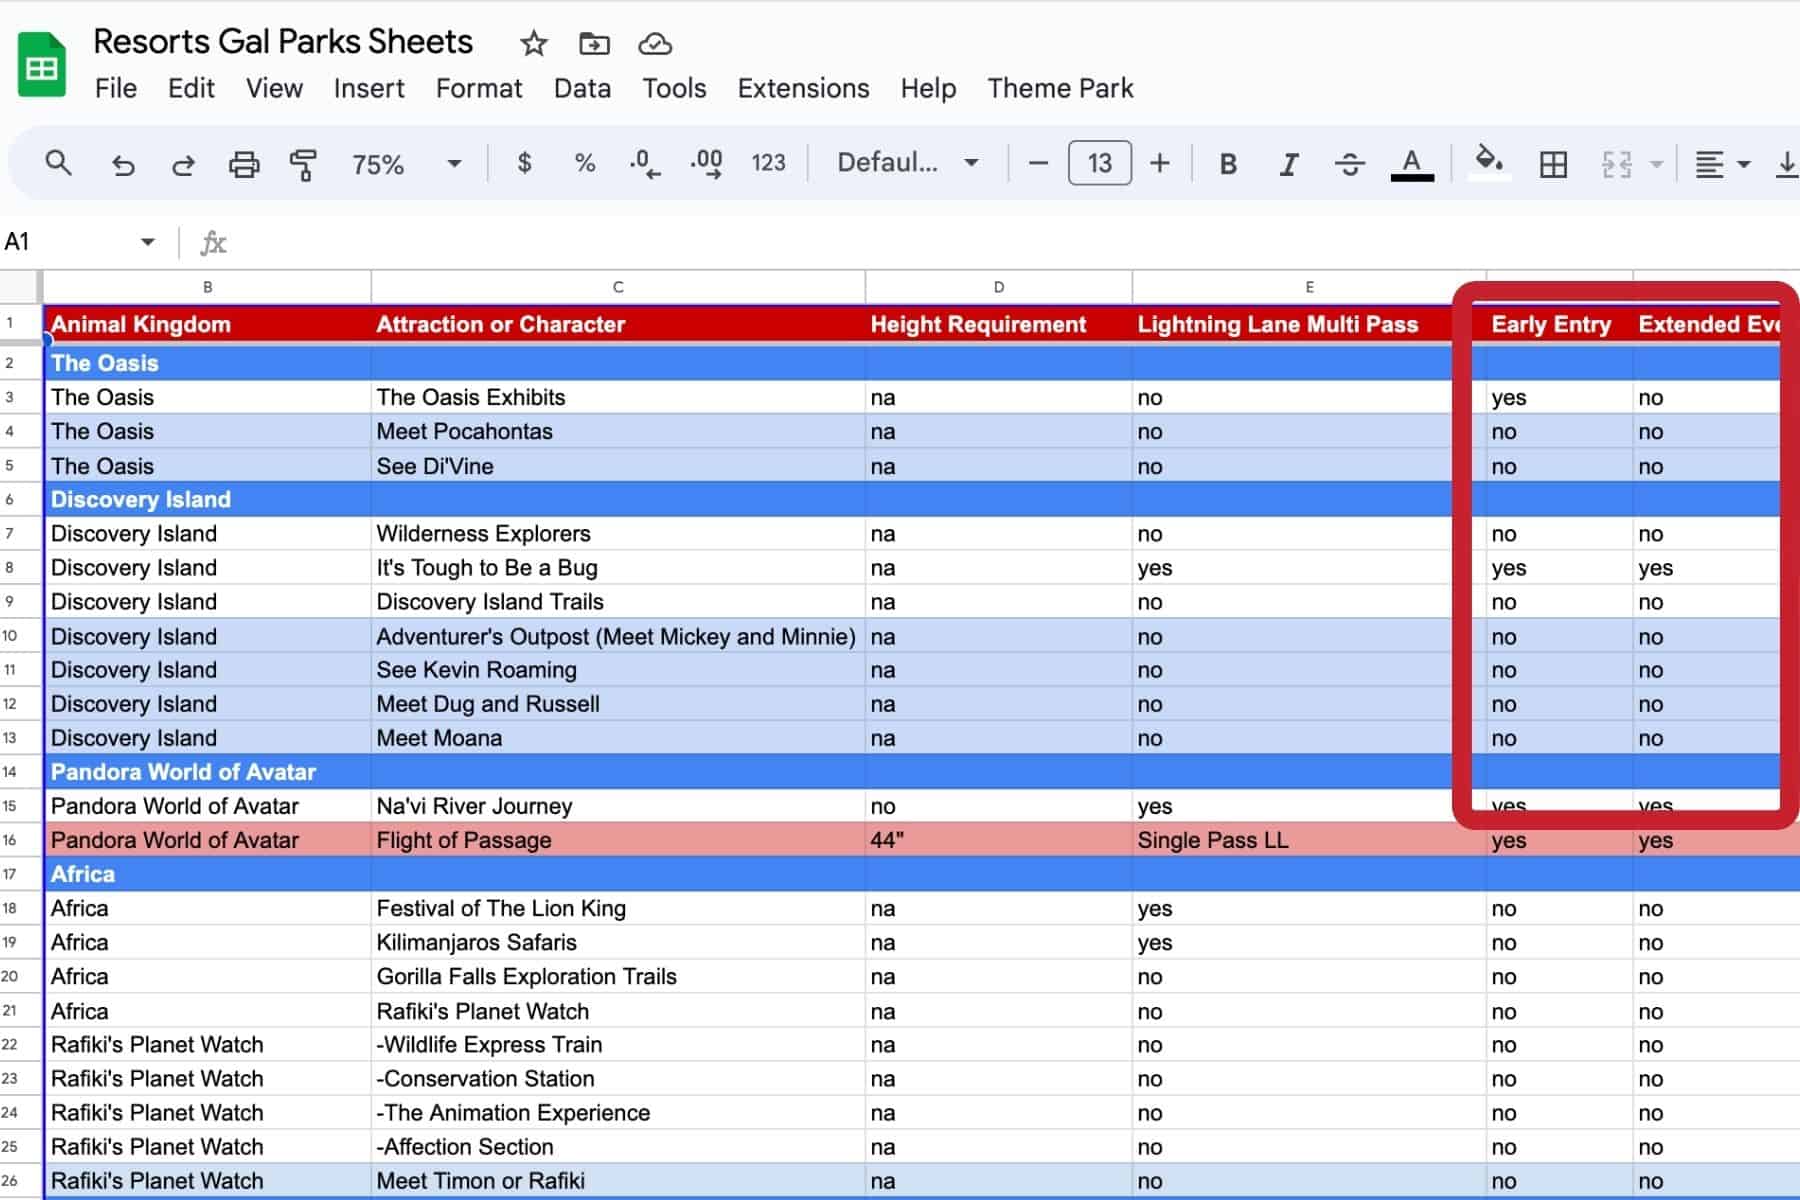The width and height of the screenshot is (1800, 1200).
Task: Open the horizontal align menu
Action: point(1722,164)
